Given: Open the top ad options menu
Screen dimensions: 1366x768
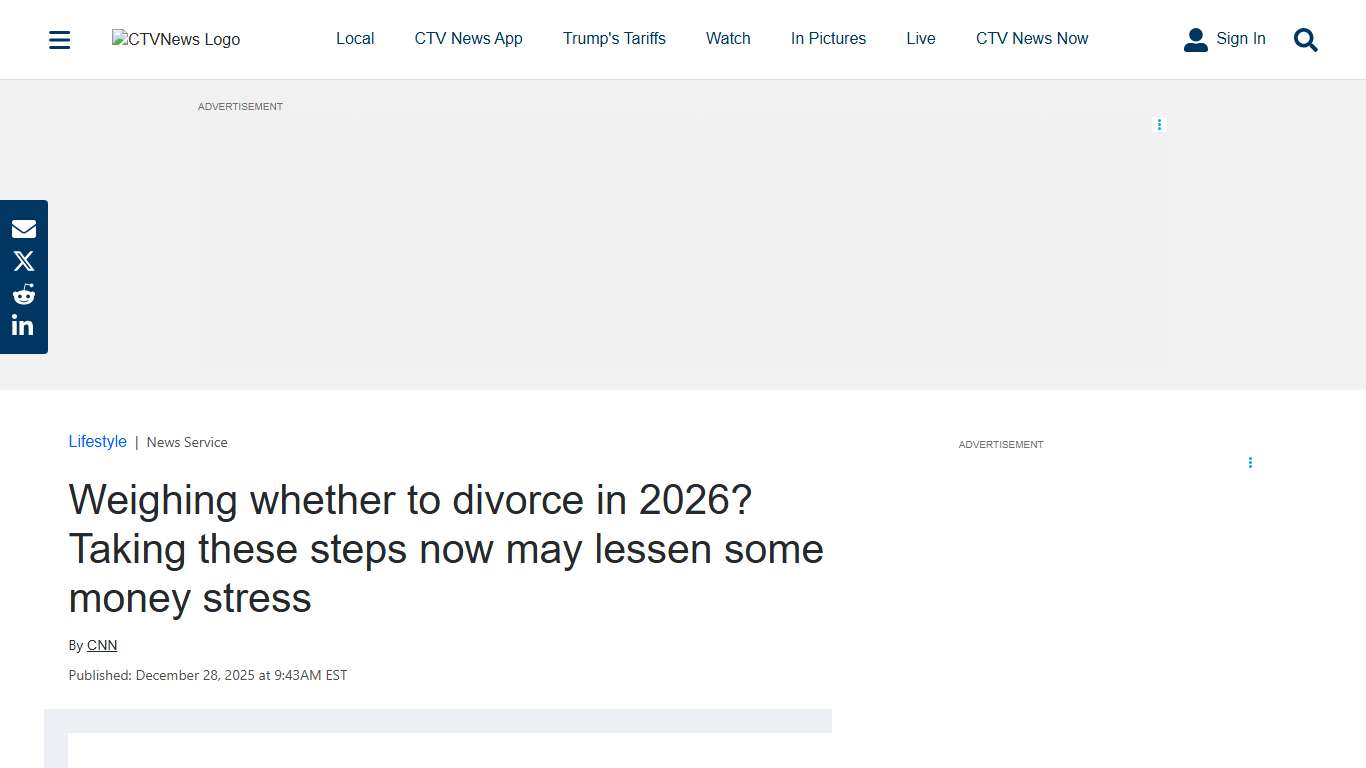Looking at the screenshot, I should point(1159,124).
